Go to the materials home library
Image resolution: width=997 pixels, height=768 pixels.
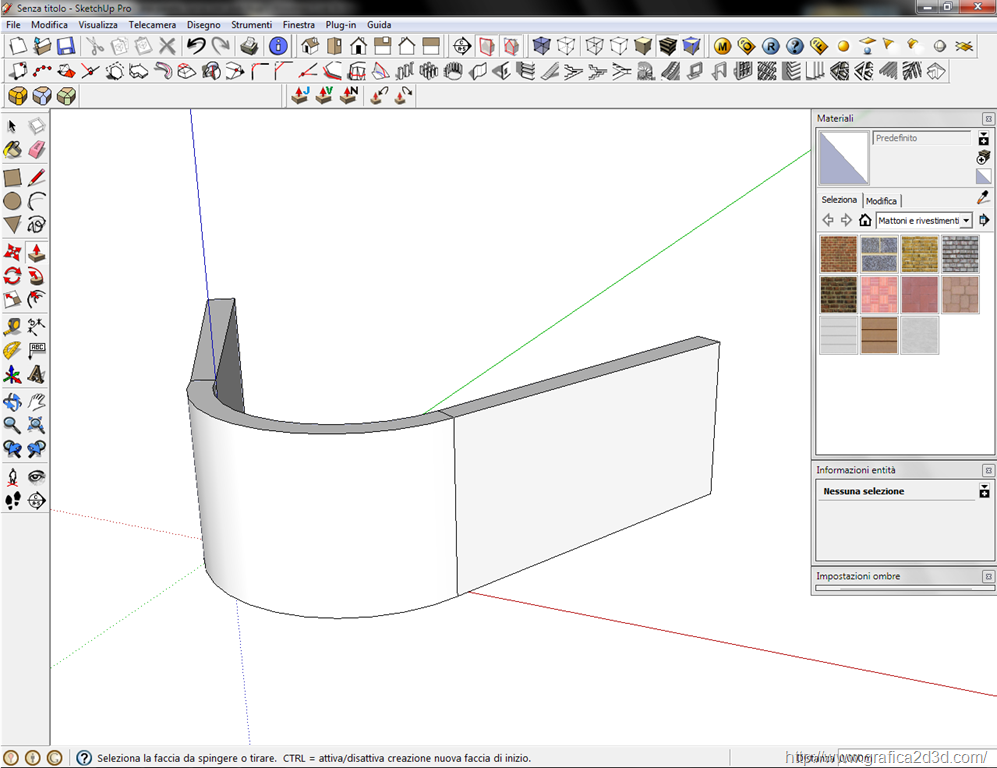pos(865,220)
